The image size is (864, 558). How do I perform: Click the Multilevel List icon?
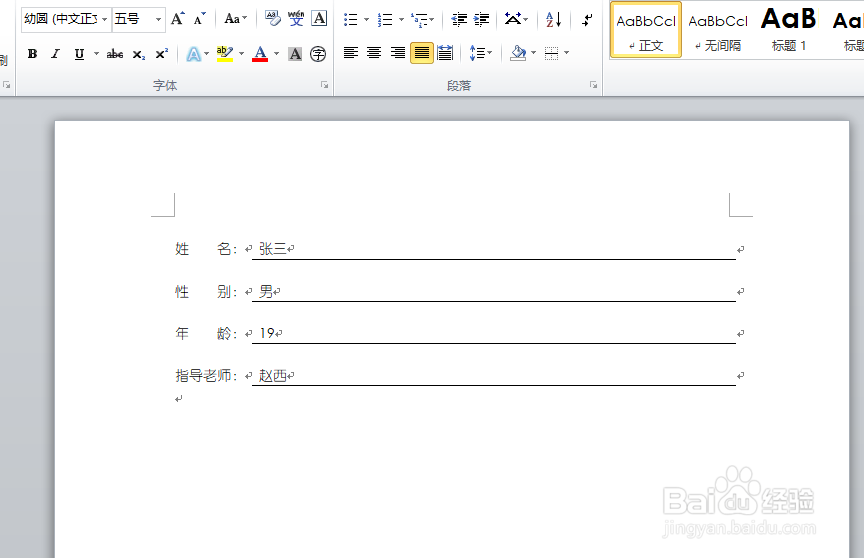pos(419,20)
